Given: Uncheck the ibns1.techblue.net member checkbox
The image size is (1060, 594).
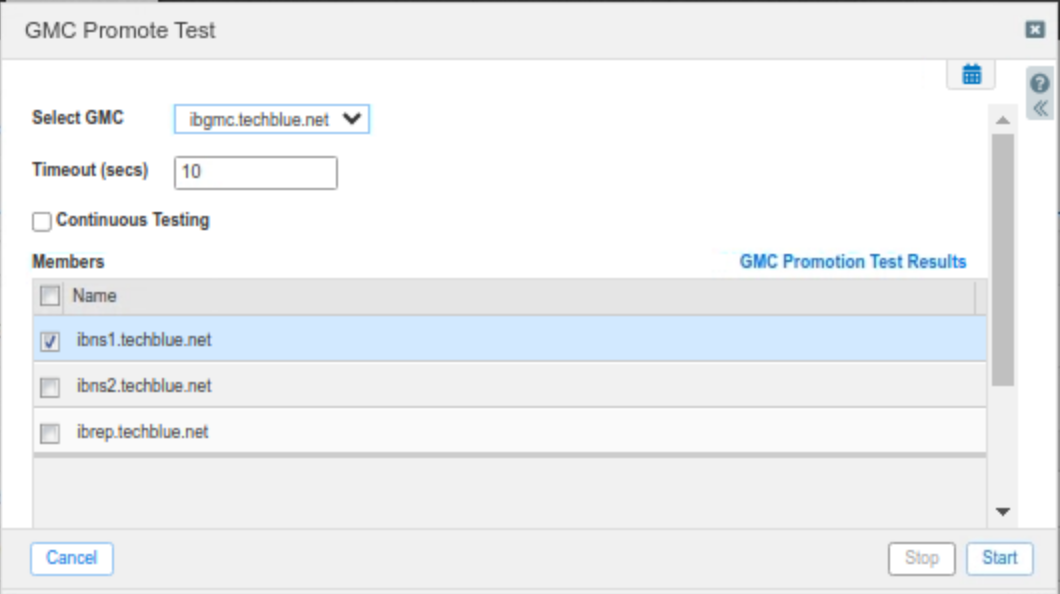Looking at the screenshot, I should 50,341.
